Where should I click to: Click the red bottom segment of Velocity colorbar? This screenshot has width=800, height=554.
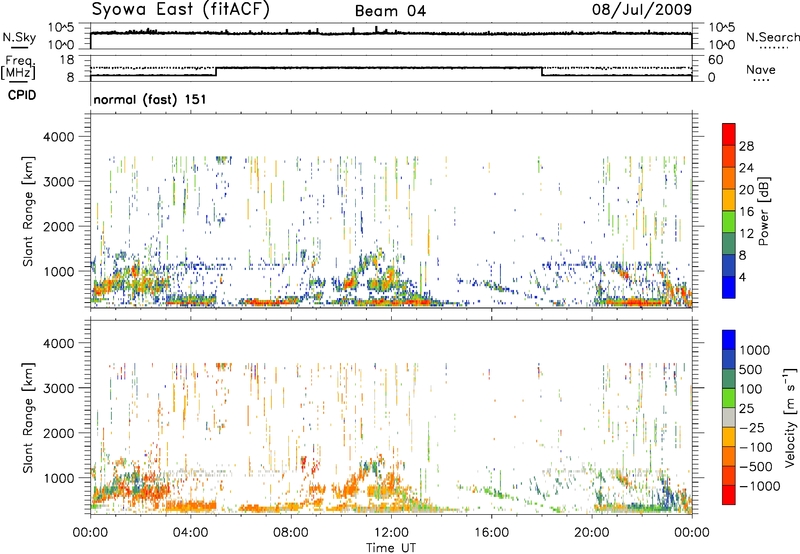[729, 495]
